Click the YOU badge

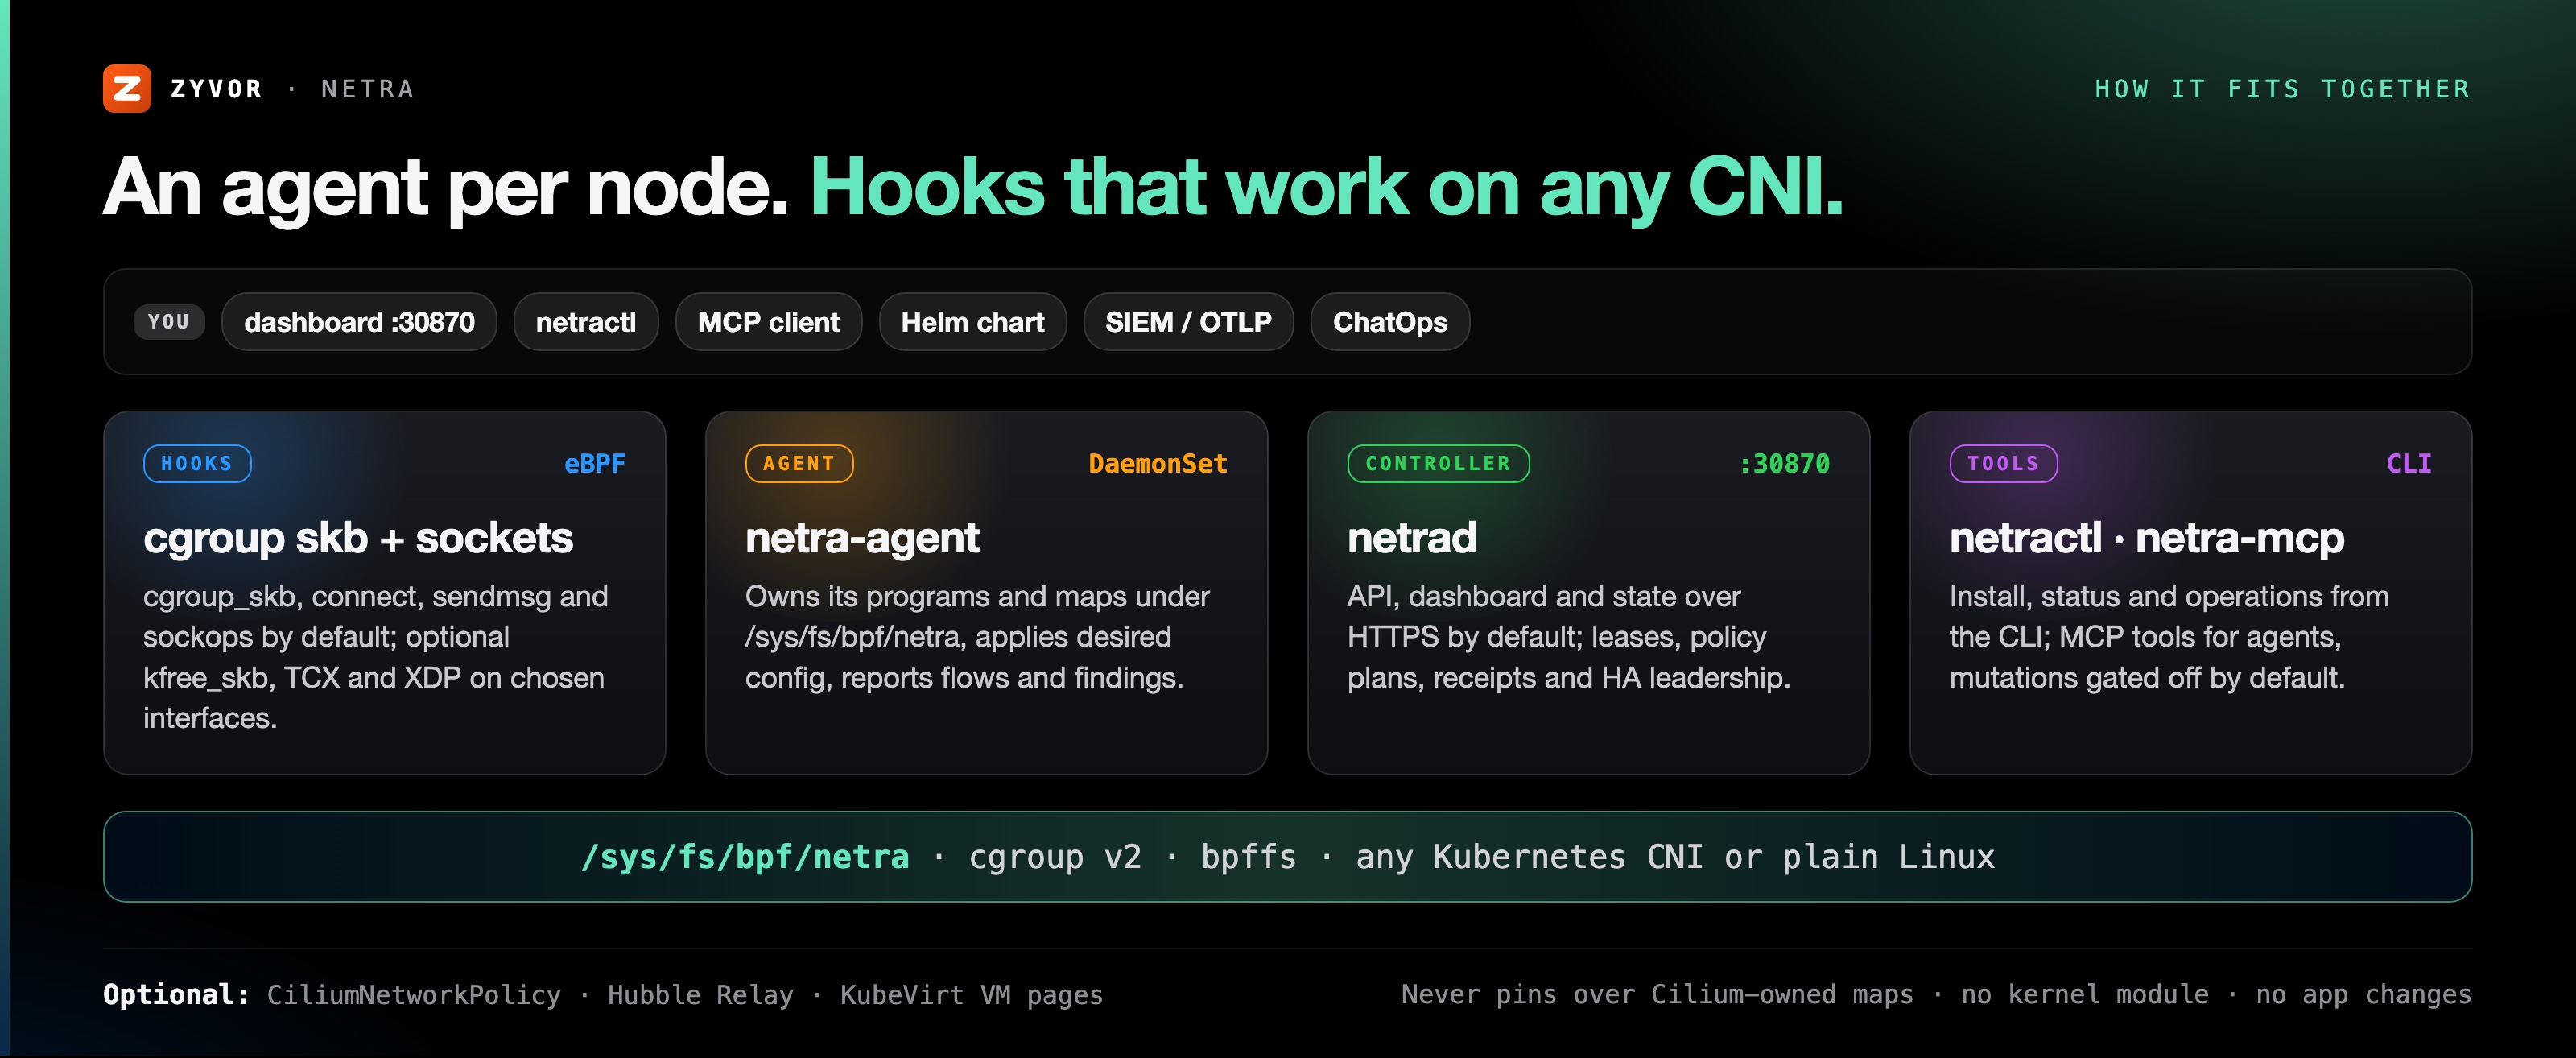[169, 322]
